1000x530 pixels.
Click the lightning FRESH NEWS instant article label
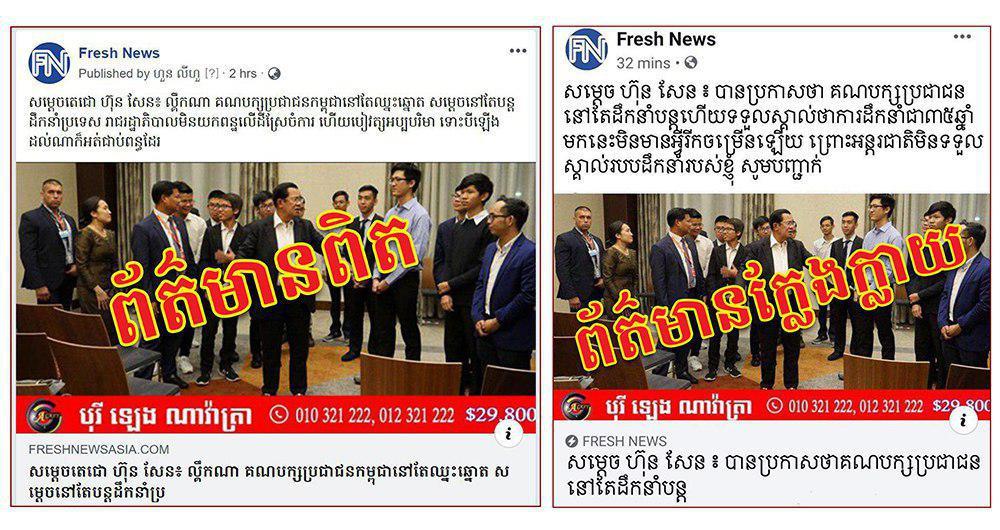click(617, 441)
